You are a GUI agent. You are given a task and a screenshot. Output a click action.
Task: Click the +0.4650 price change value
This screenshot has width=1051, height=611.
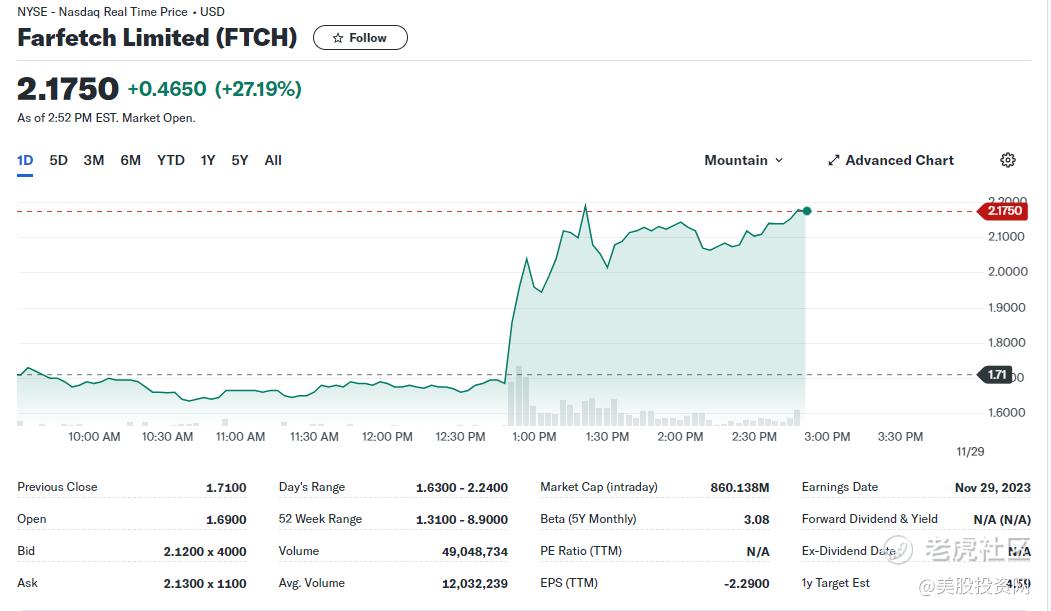tap(167, 88)
